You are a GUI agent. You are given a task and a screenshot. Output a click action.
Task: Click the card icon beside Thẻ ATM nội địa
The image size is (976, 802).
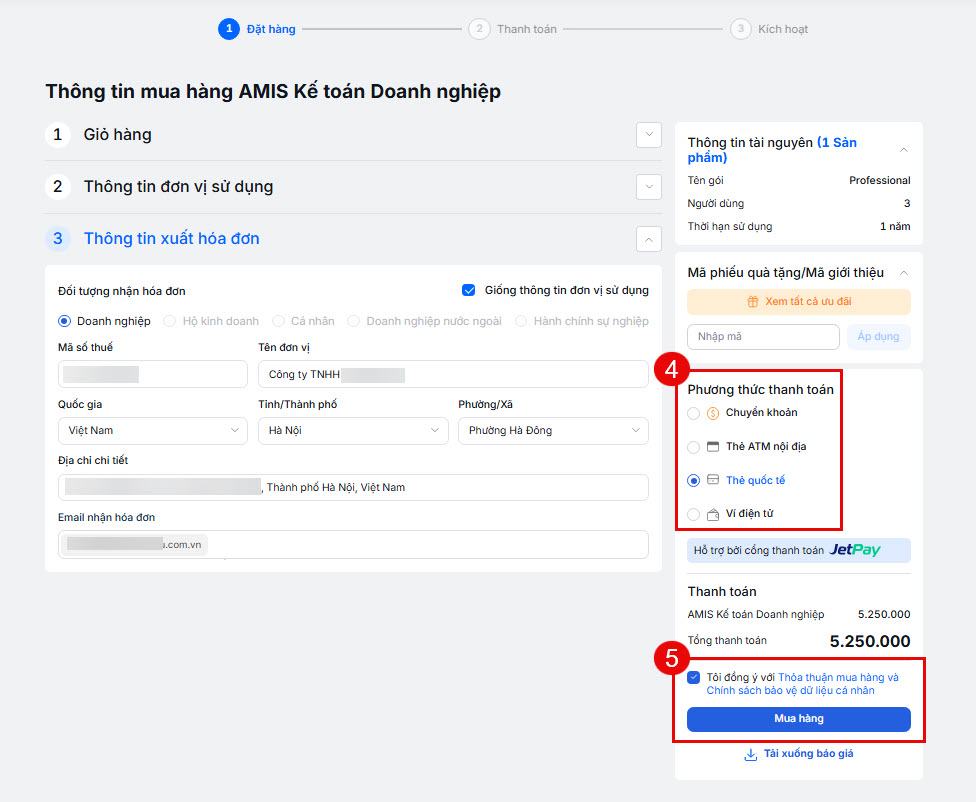(x=713, y=446)
